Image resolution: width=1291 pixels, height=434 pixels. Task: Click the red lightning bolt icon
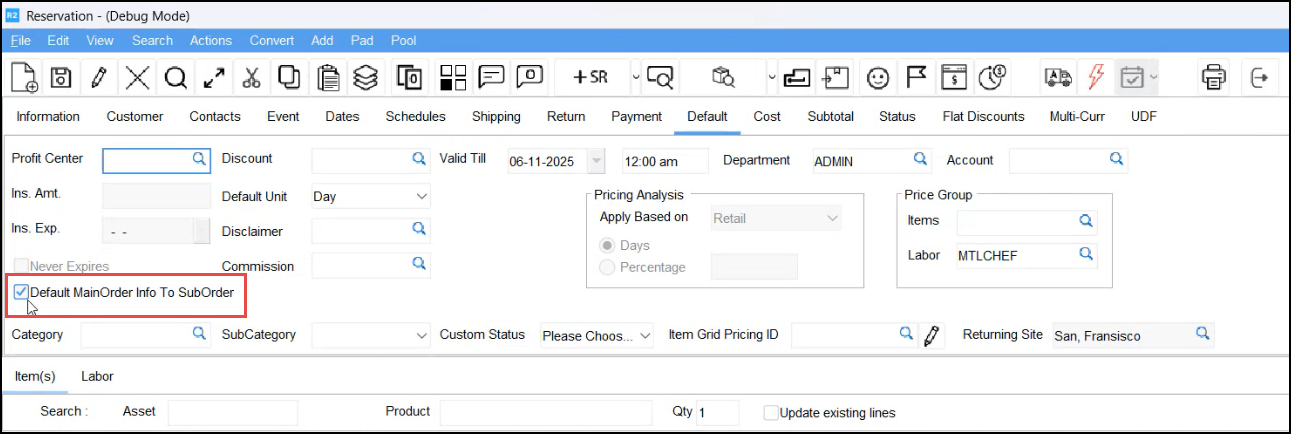1095,77
